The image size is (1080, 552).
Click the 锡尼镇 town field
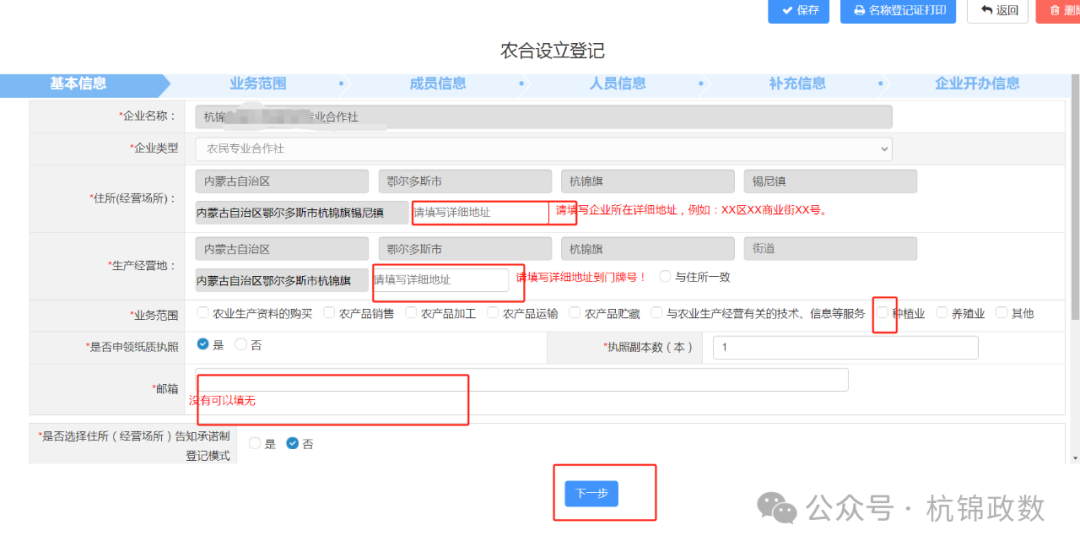click(x=830, y=182)
